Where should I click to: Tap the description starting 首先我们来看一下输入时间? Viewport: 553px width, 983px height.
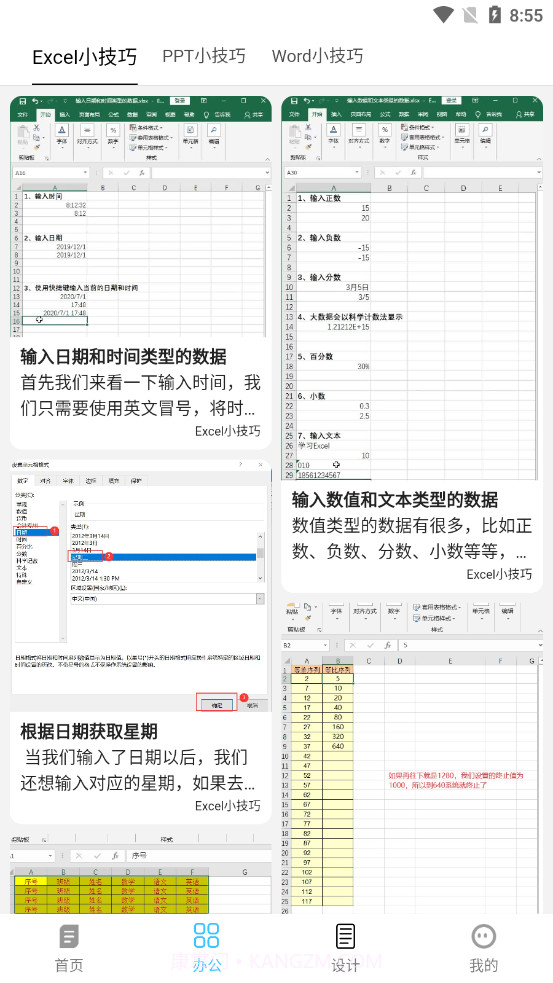pos(140,396)
